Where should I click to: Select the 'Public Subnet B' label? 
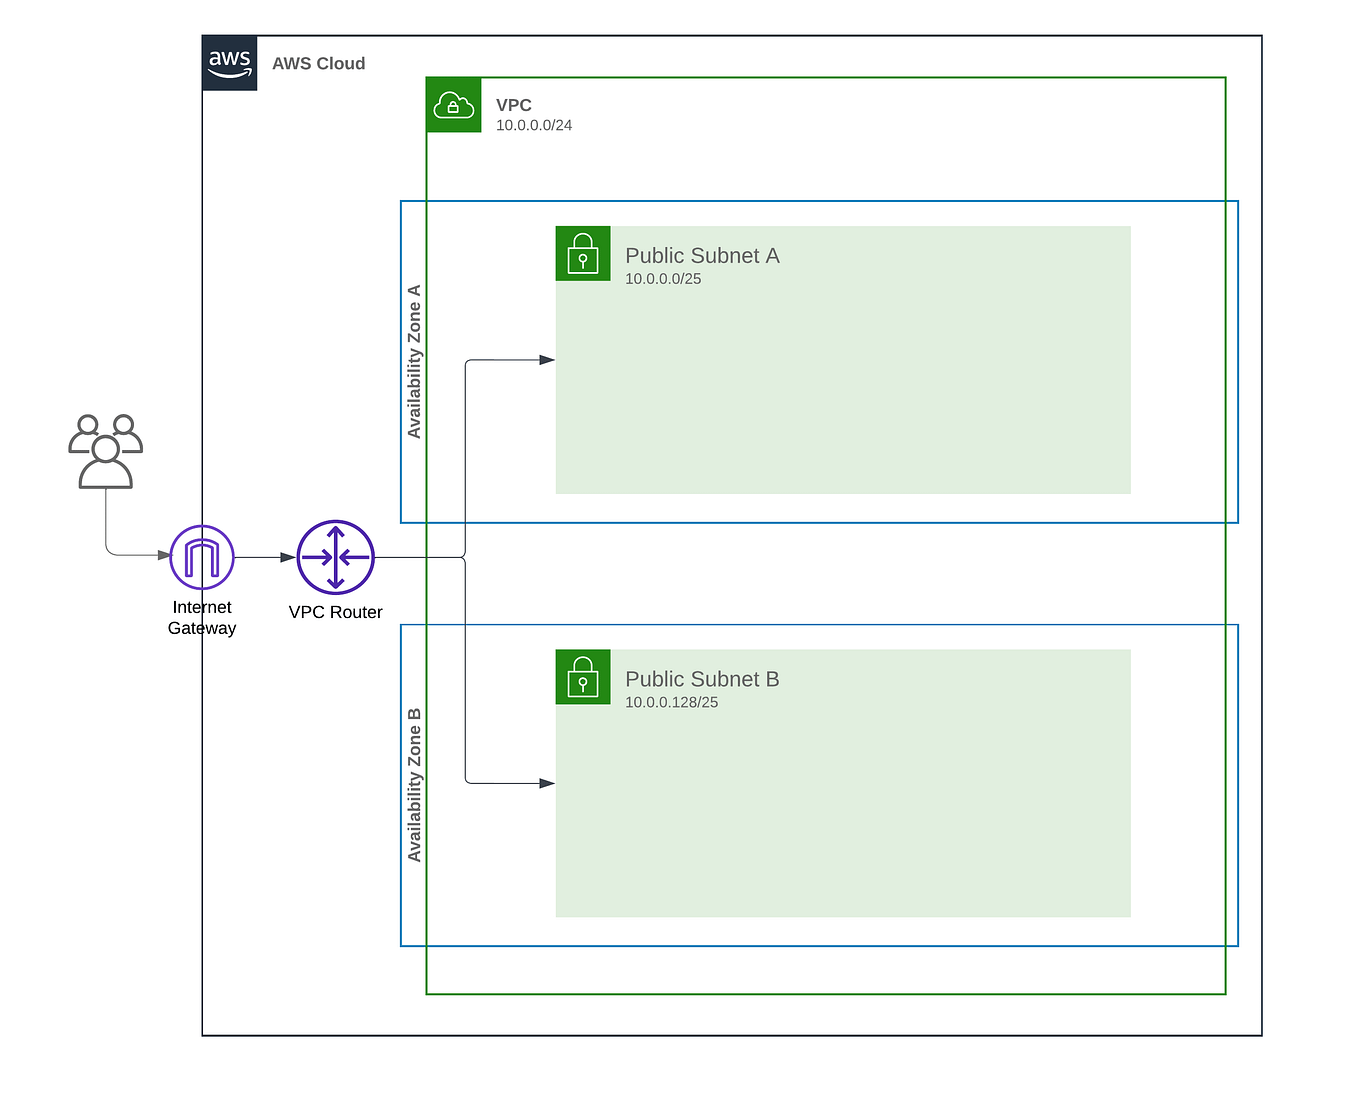pyautogui.click(x=702, y=679)
